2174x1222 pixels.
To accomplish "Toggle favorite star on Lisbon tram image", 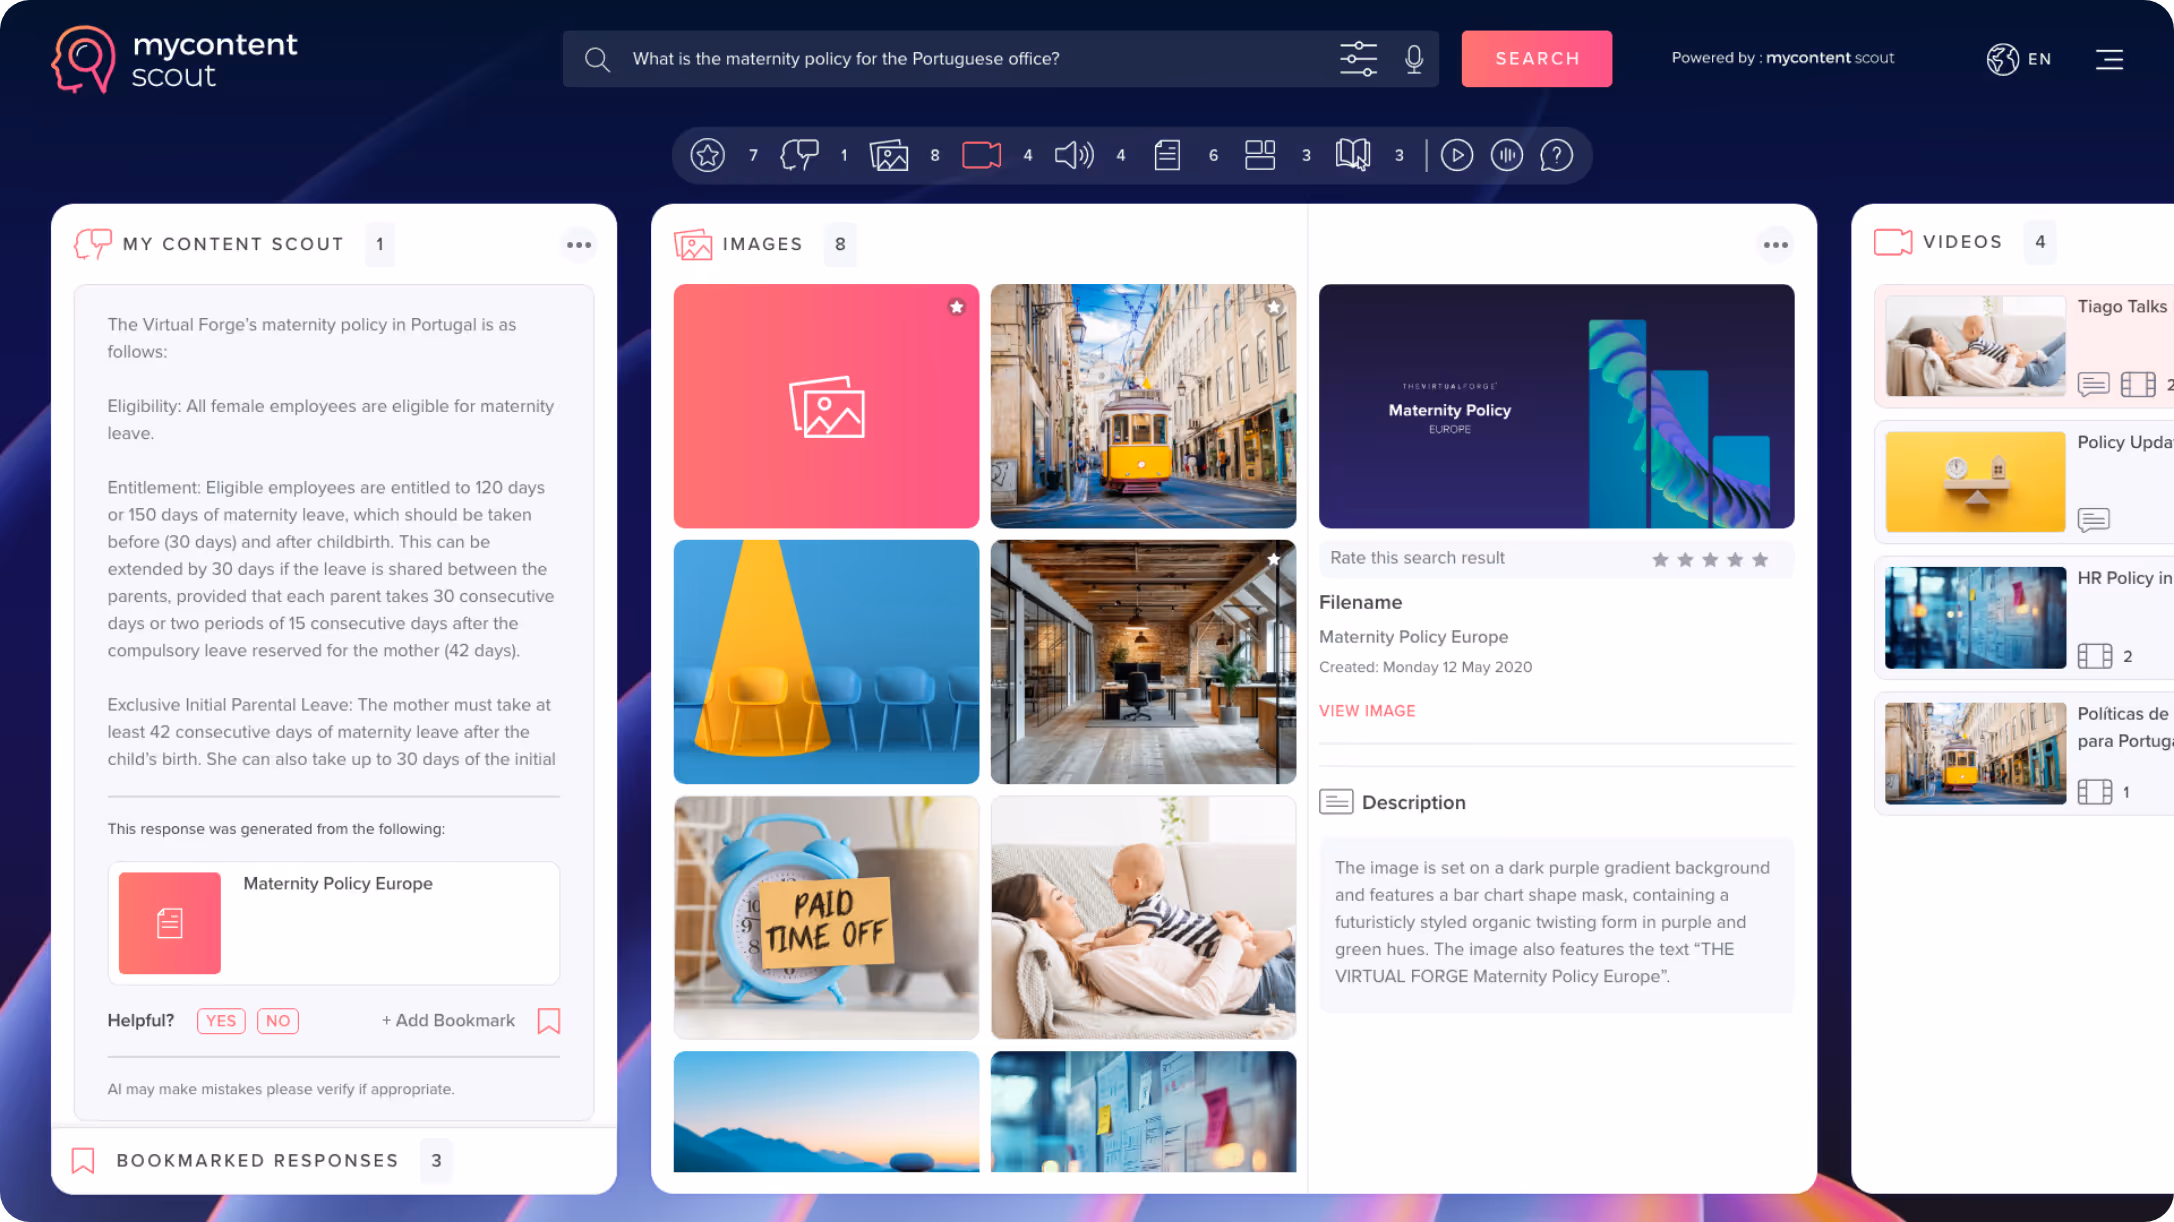I will [x=1273, y=307].
